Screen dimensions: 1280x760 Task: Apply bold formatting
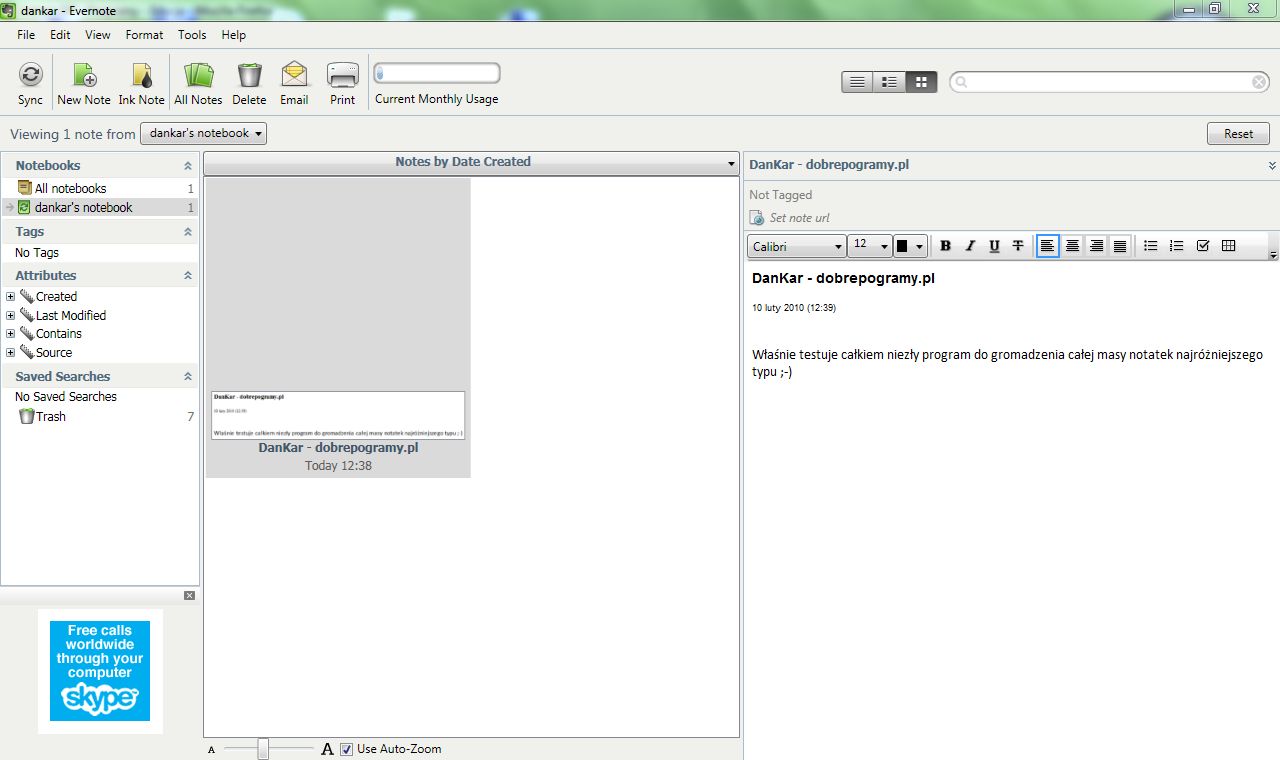945,246
